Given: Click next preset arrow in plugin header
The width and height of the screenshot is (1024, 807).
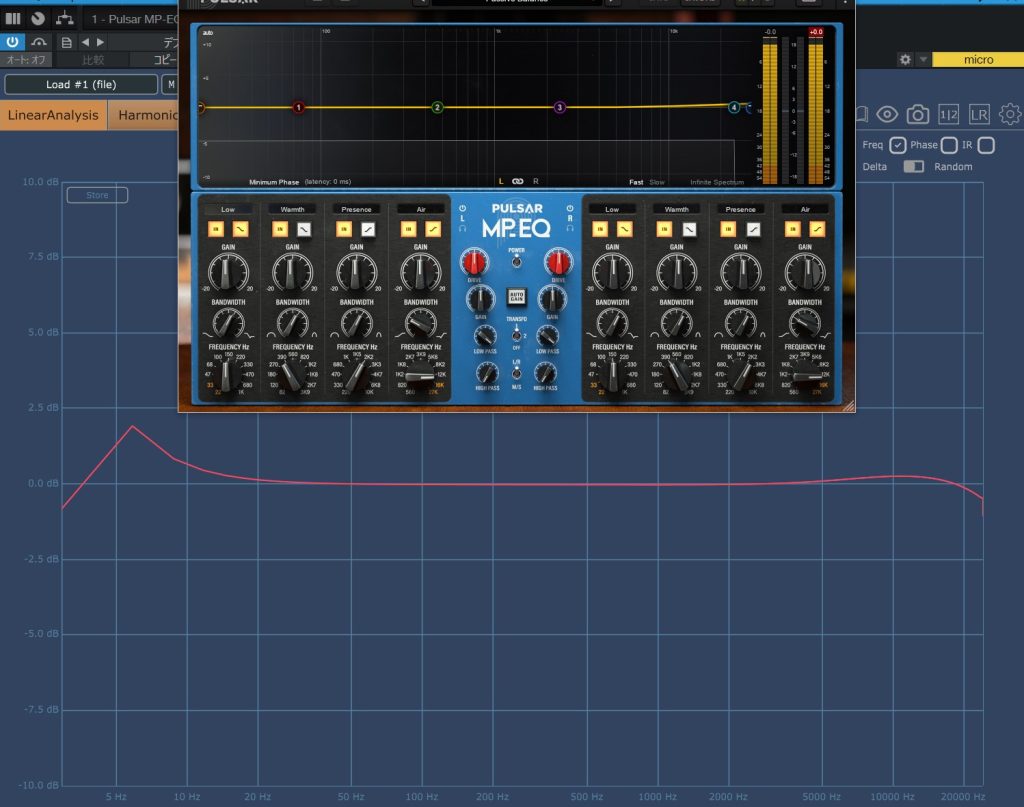Looking at the screenshot, I should [x=99, y=42].
